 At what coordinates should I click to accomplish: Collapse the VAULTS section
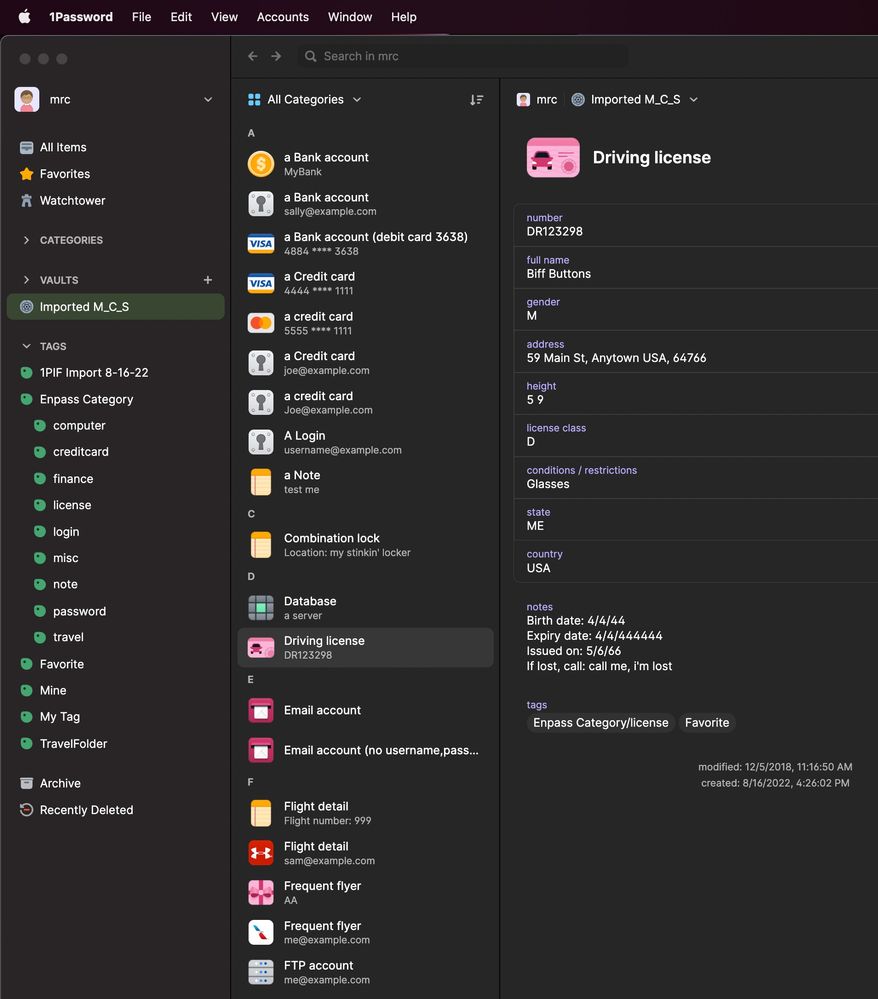(x=27, y=280)
